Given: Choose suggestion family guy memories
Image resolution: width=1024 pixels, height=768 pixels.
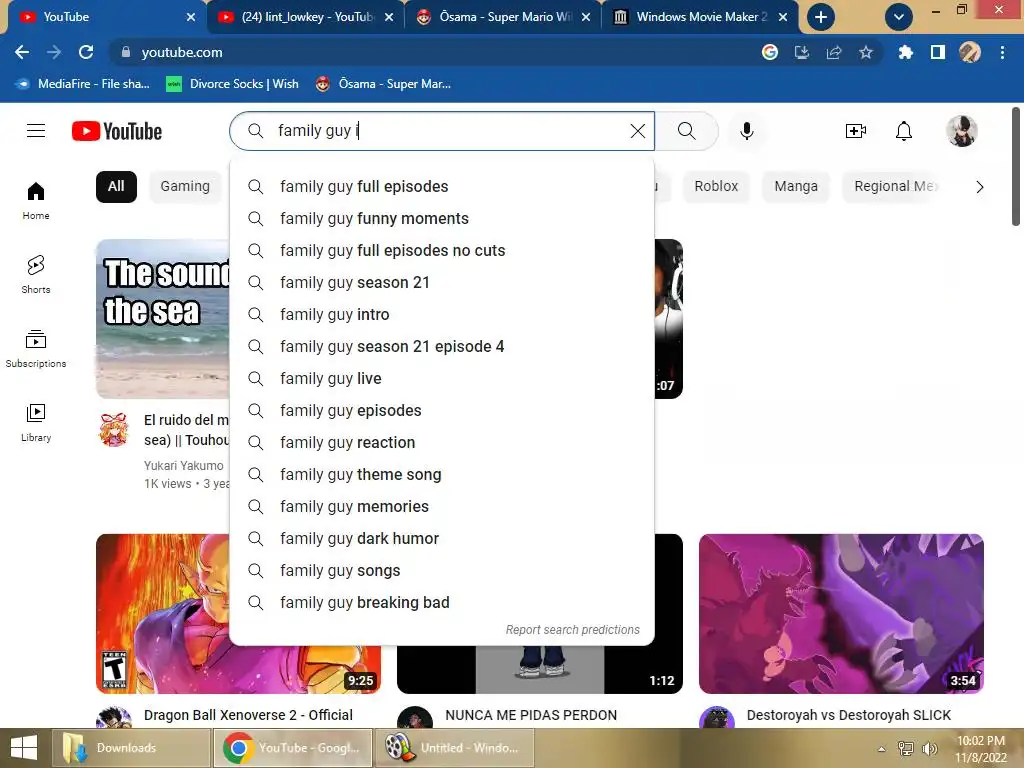Looking at the screenshot, I should (x=442, y=507).
